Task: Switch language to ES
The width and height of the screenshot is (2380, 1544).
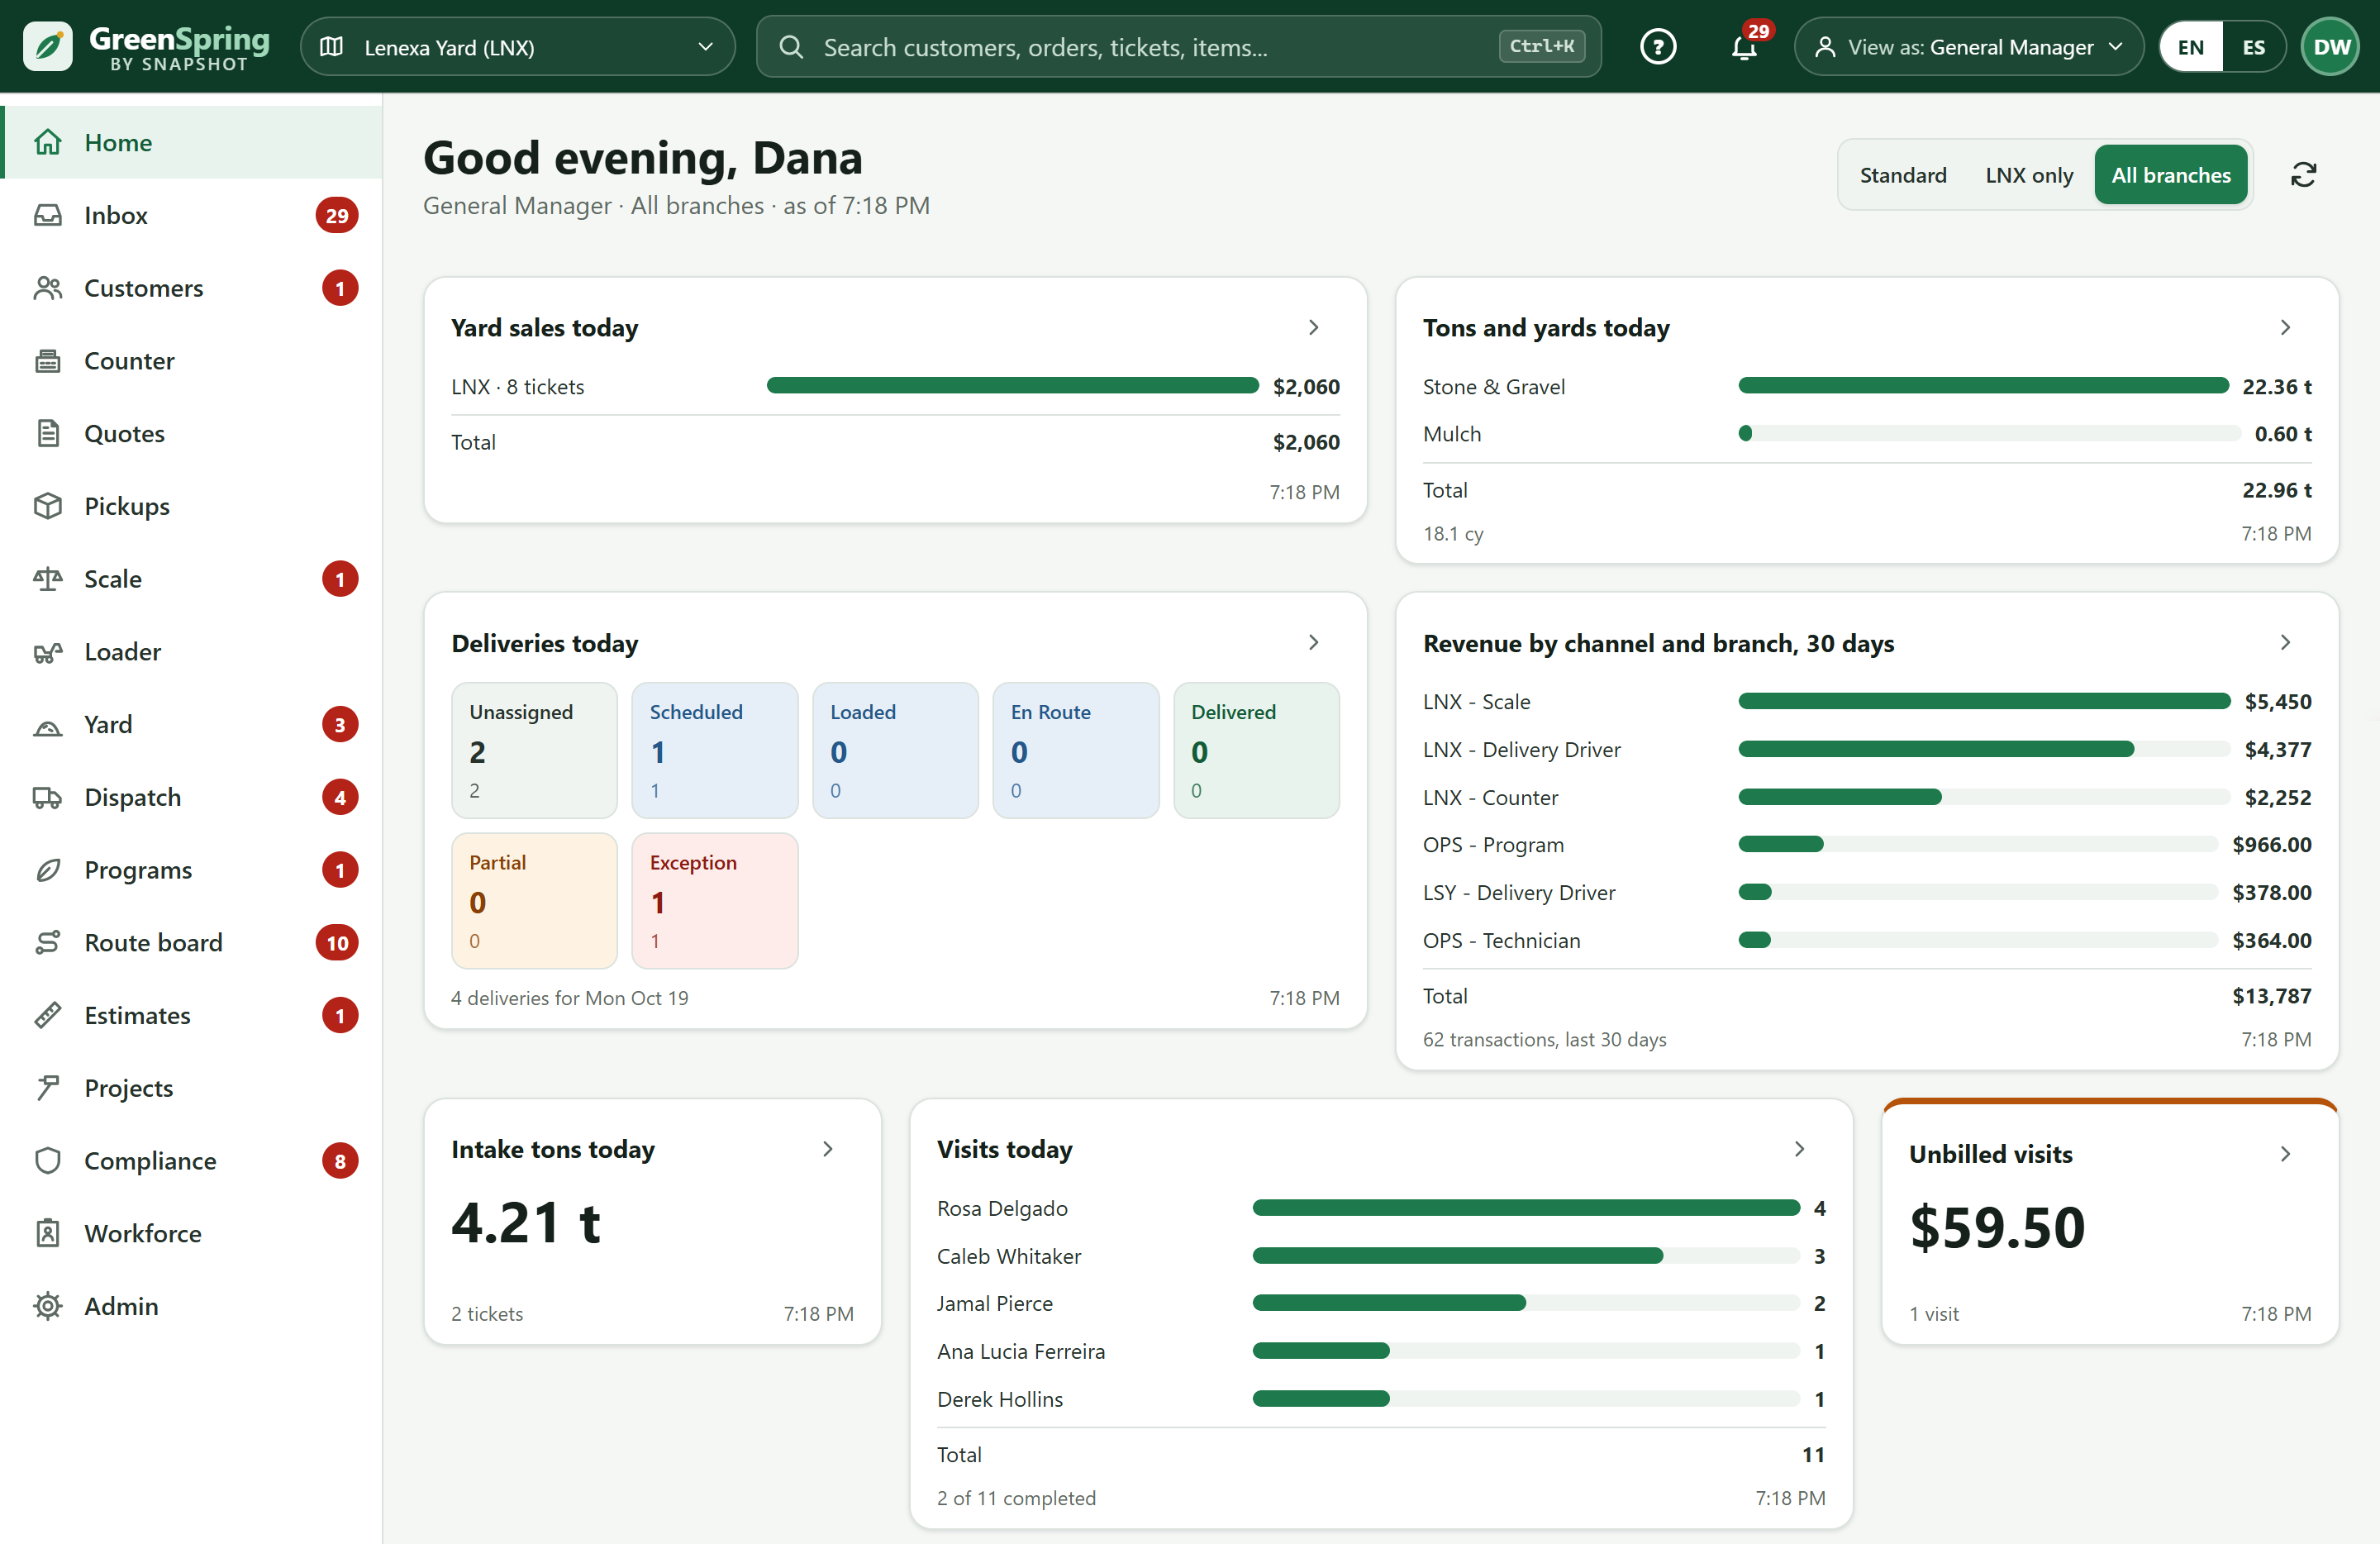Action: [x=2253, y=47]
